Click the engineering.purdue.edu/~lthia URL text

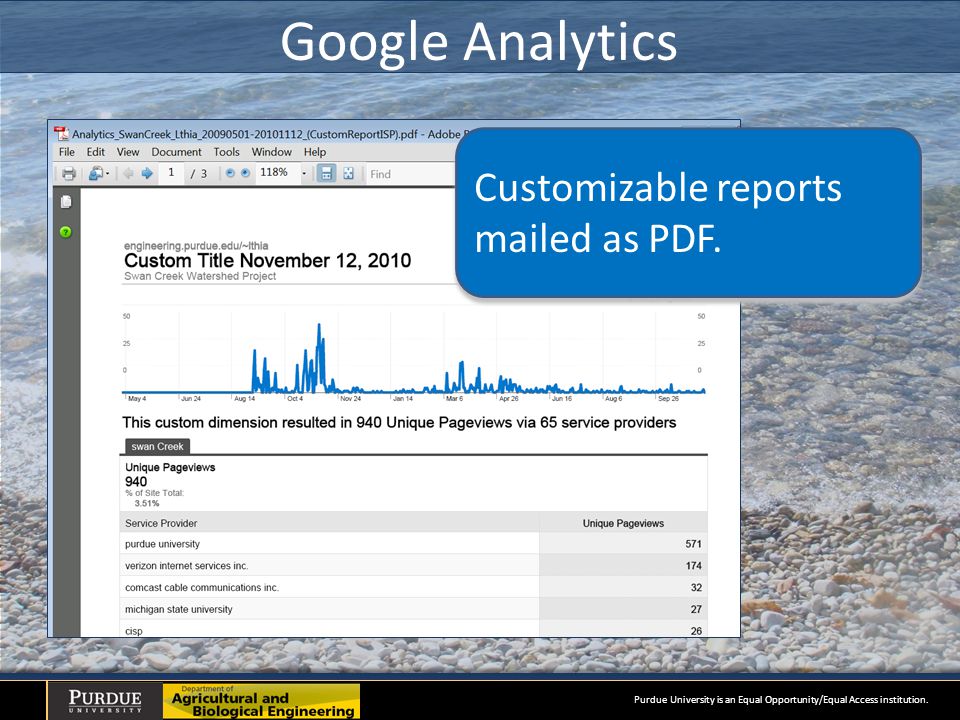196,246
